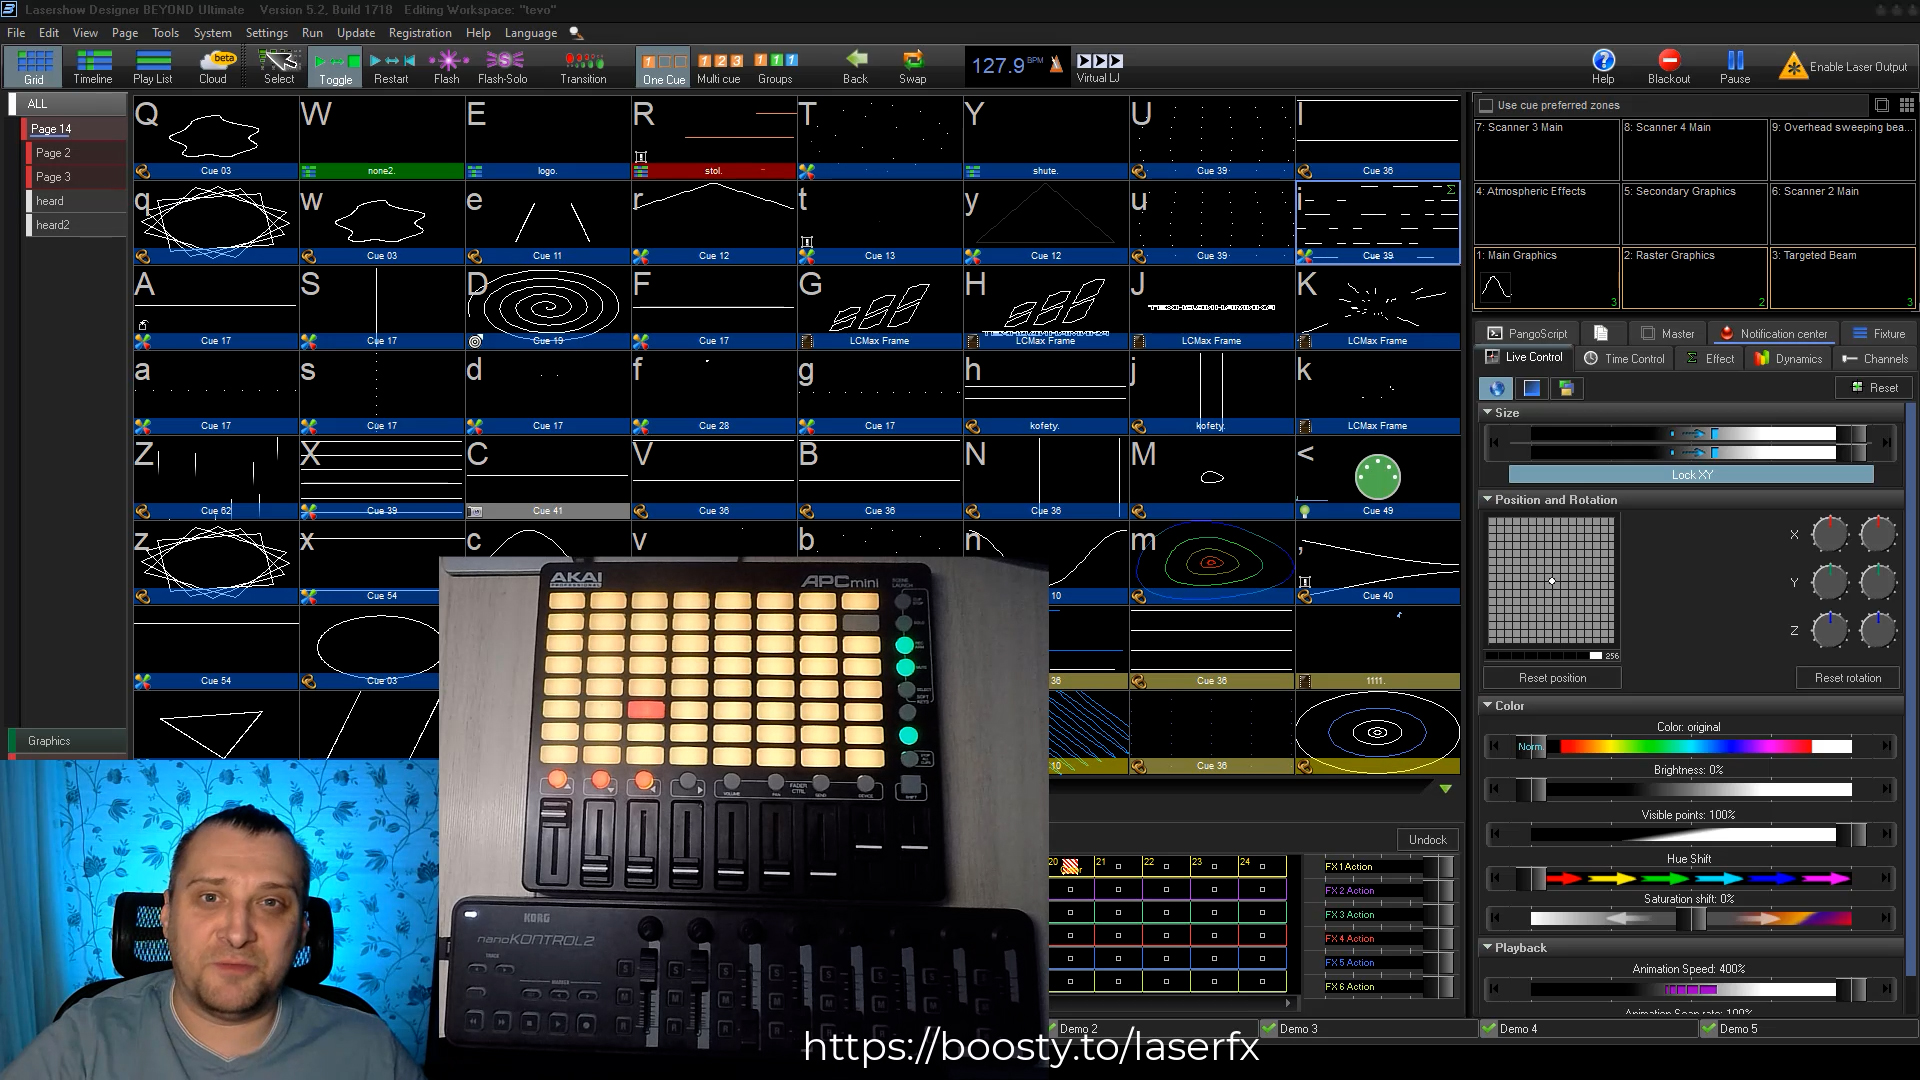Collapse the Size section

[1487, 412]
